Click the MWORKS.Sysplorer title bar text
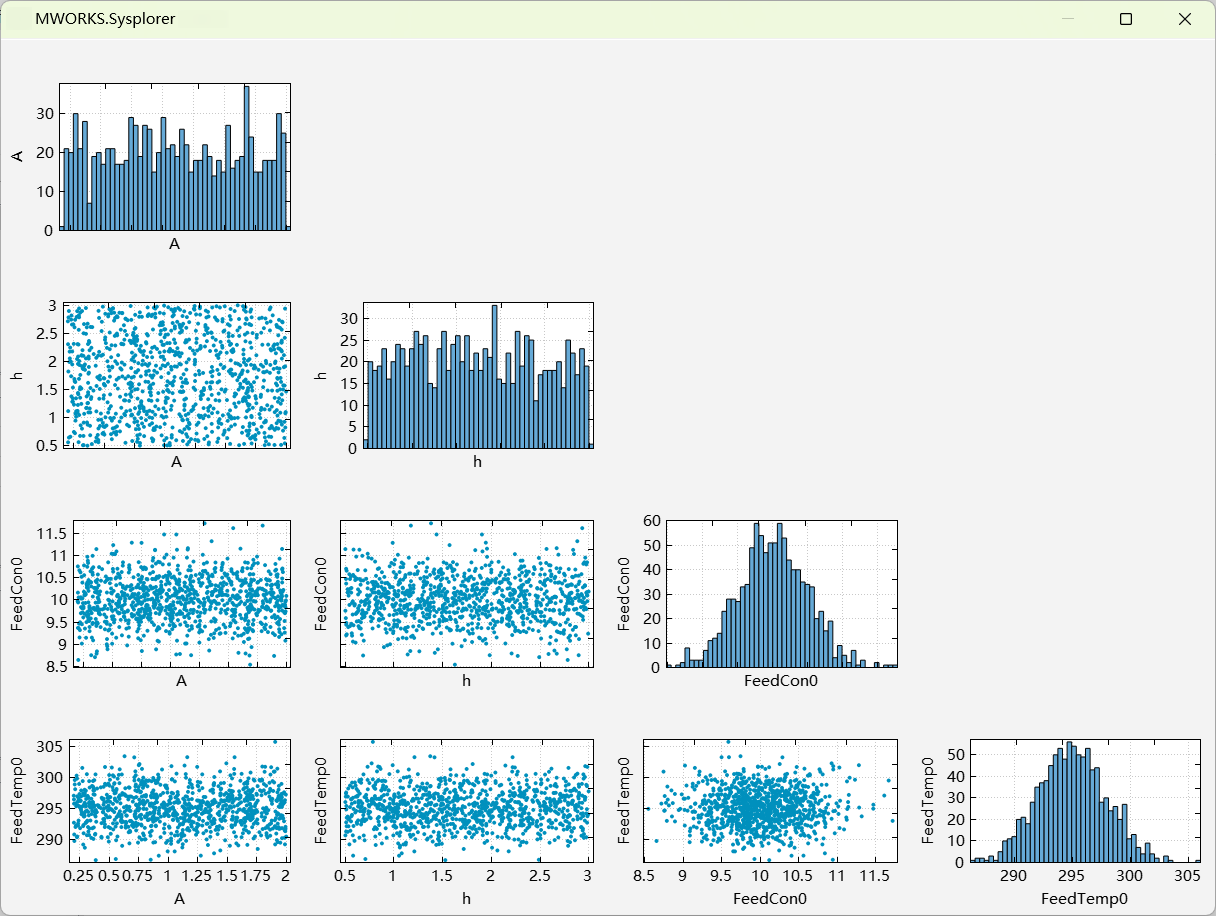This screenshot has width=1216, height=916. pos(105,19)
